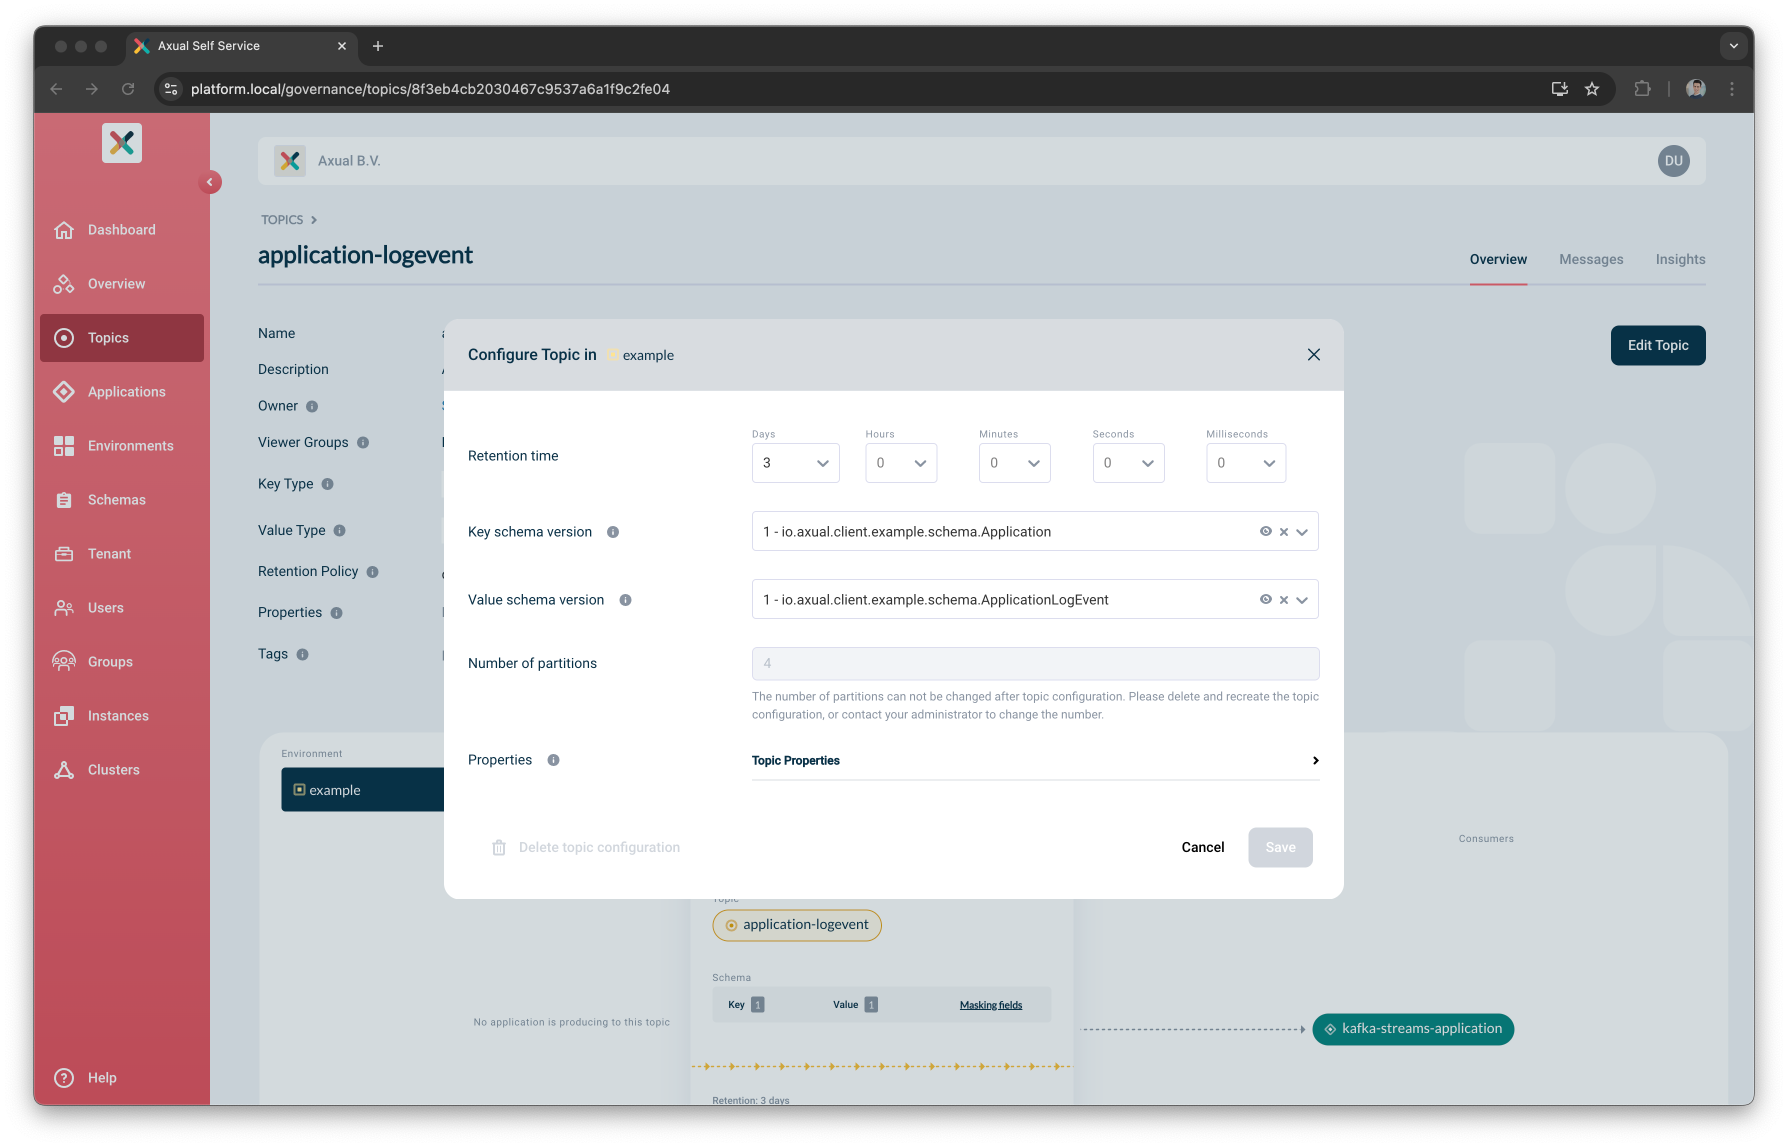Close the Configure Topic dialog

tap(1314, 355)
